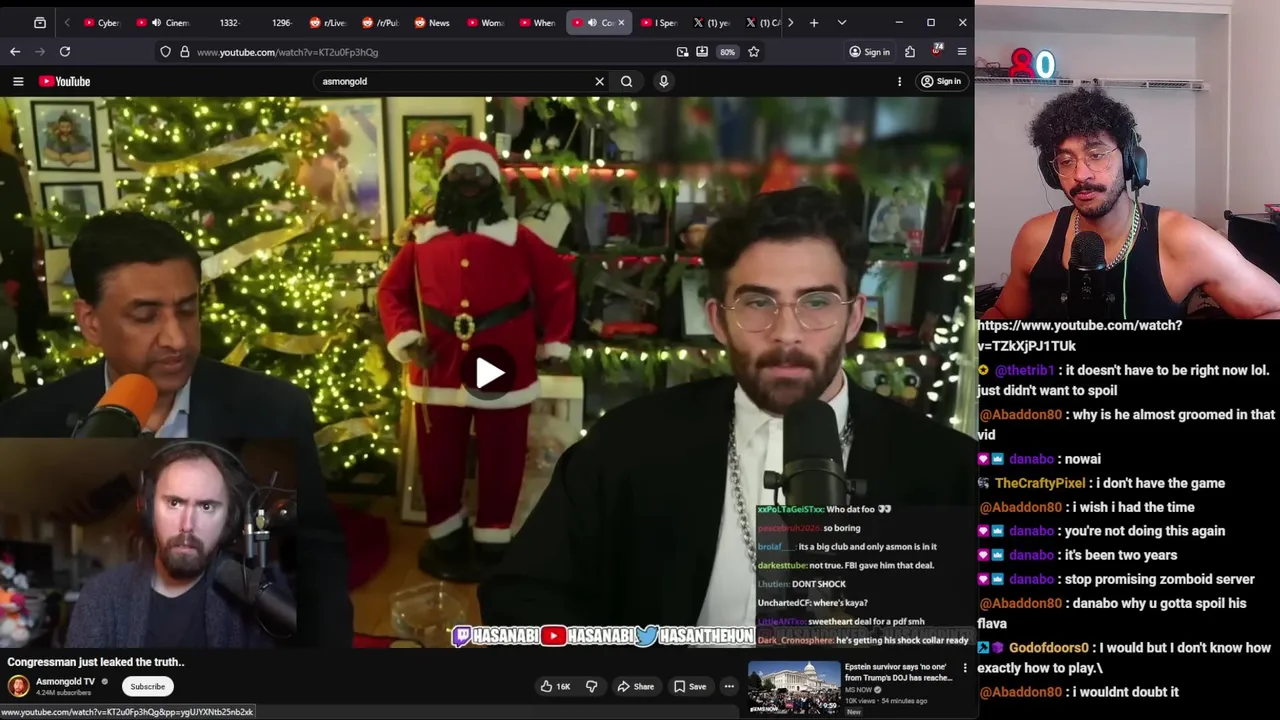Go to YouTube home via logo

[x=65, y=81]
